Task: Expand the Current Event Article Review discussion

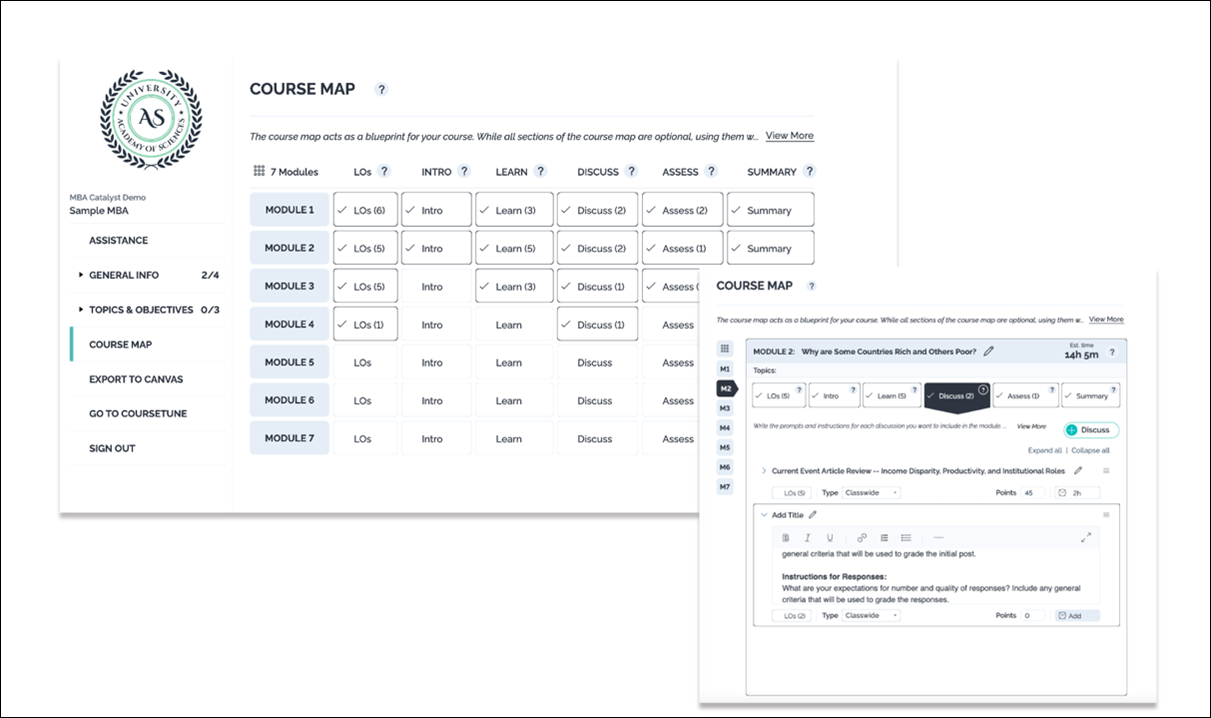Action: pyautogui.click(x=764, y=470)
